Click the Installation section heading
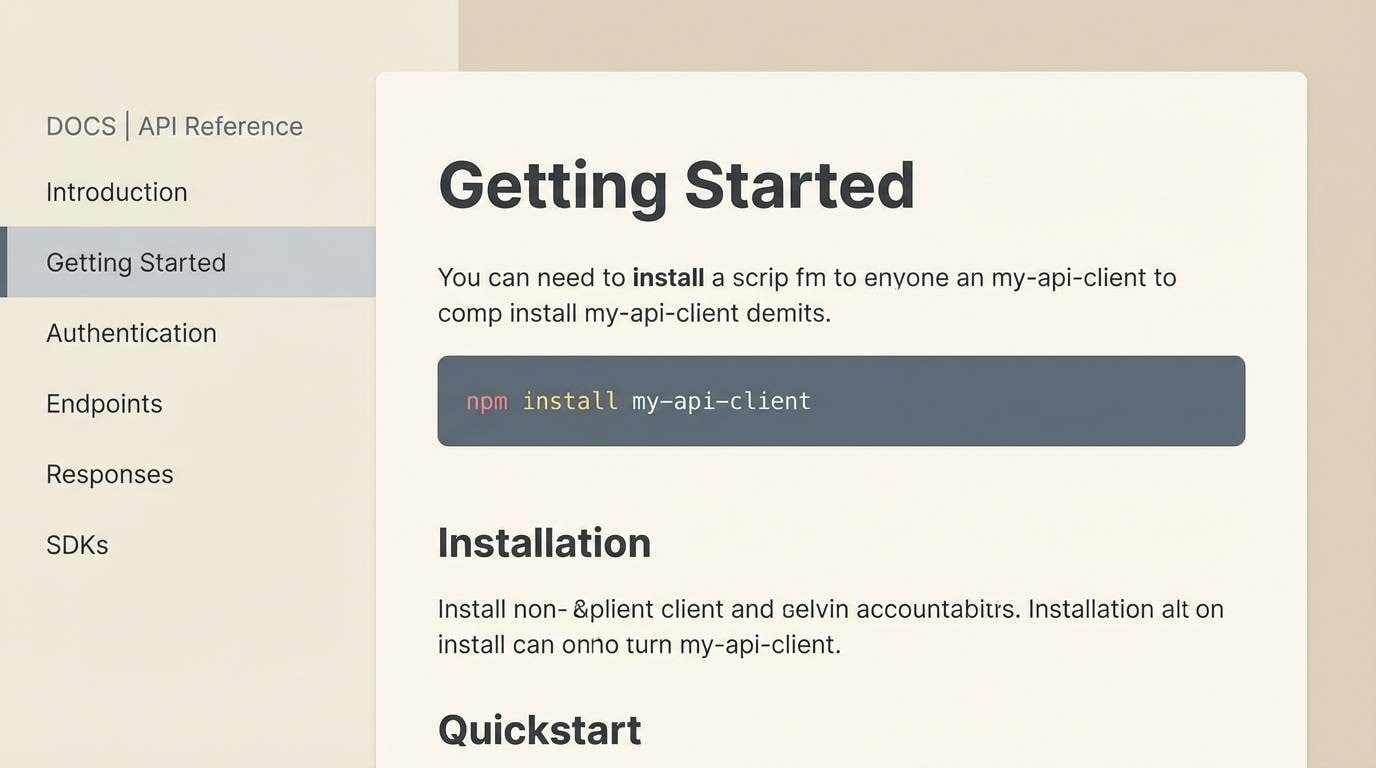Image resolution: width=1376 pixels, height=768 pixels. (x=544, y=542)
